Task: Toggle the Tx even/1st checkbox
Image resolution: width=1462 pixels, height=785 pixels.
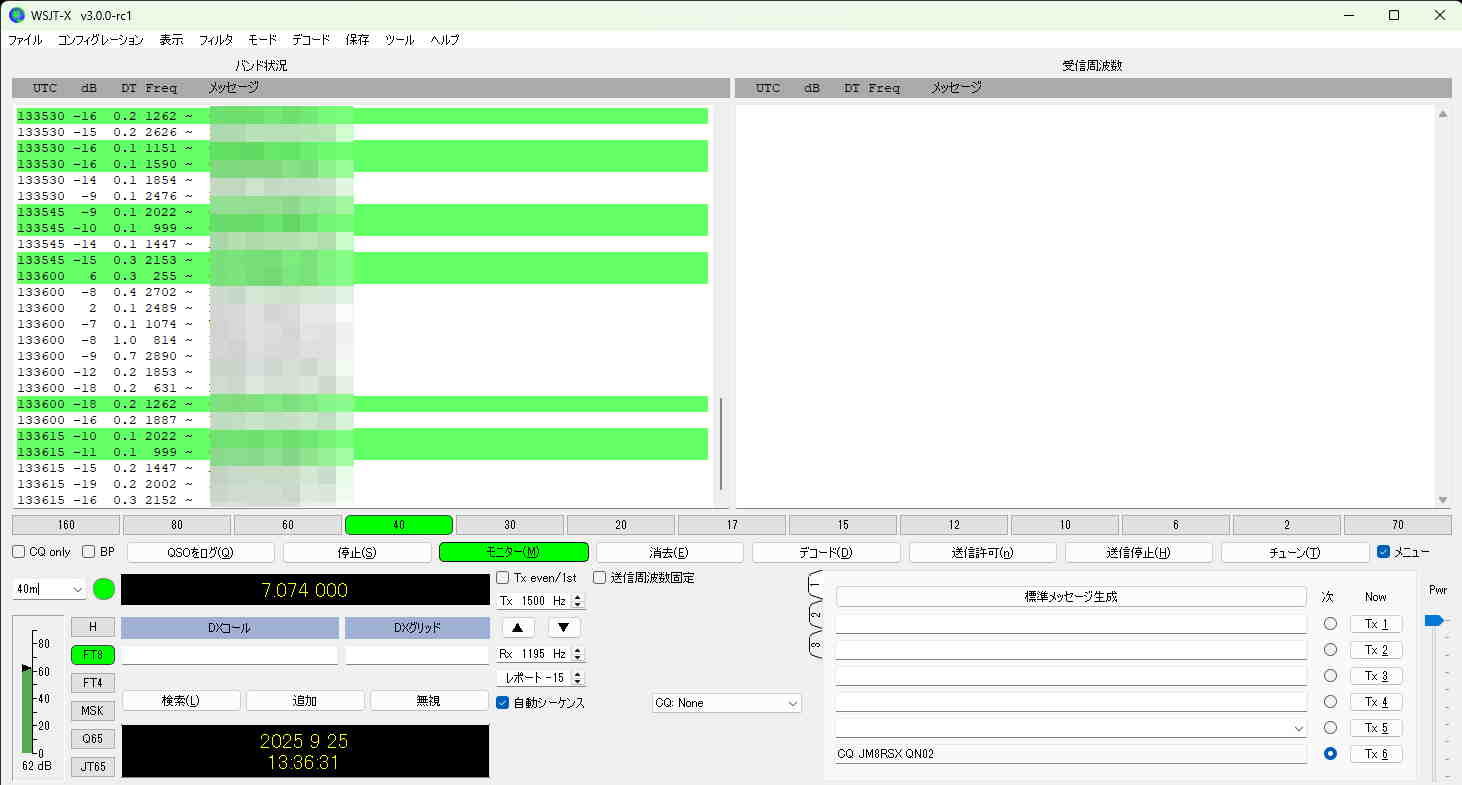Action: 503,578
